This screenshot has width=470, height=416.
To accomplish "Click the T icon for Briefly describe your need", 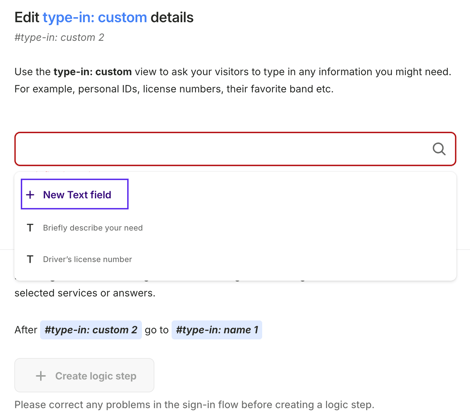I will pos(30,228).
